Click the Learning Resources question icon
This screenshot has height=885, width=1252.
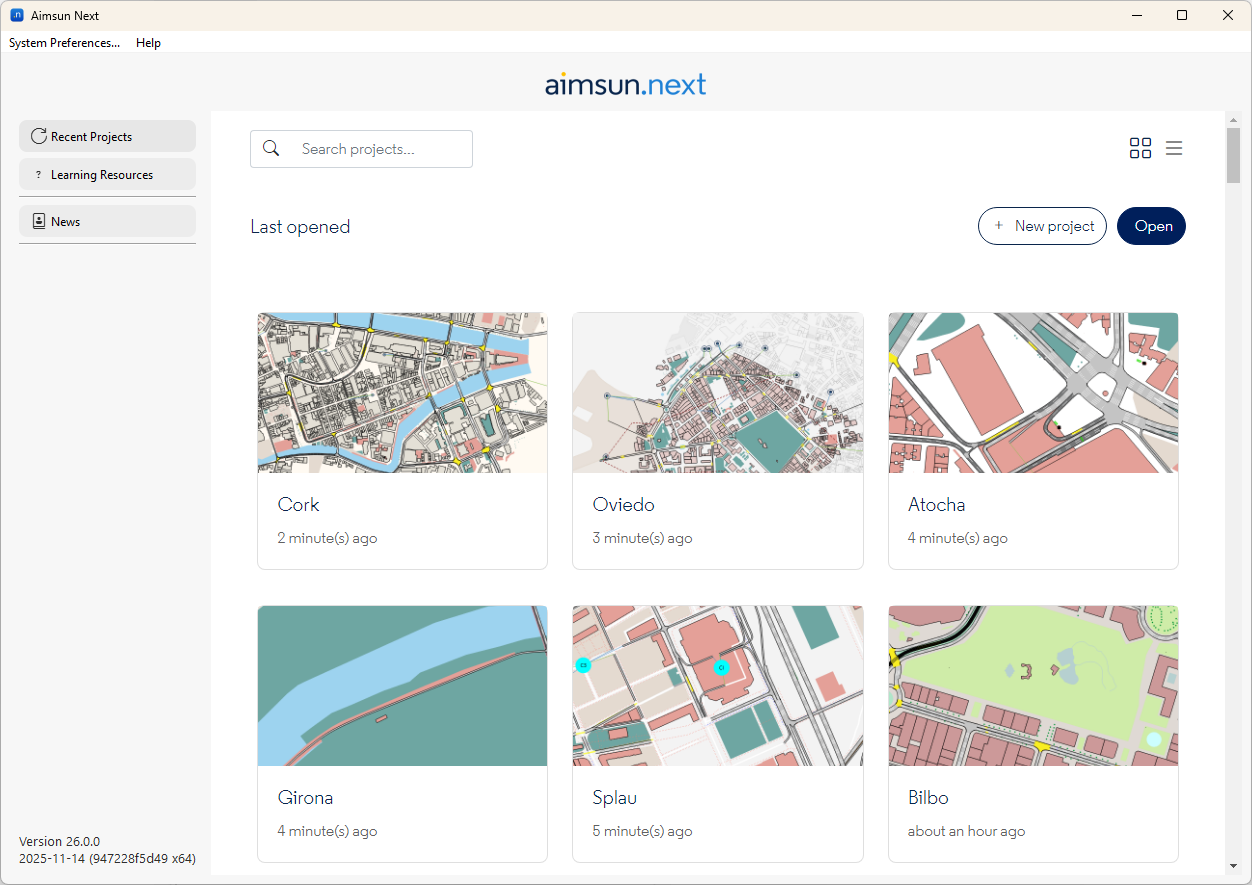click(39, 174)
